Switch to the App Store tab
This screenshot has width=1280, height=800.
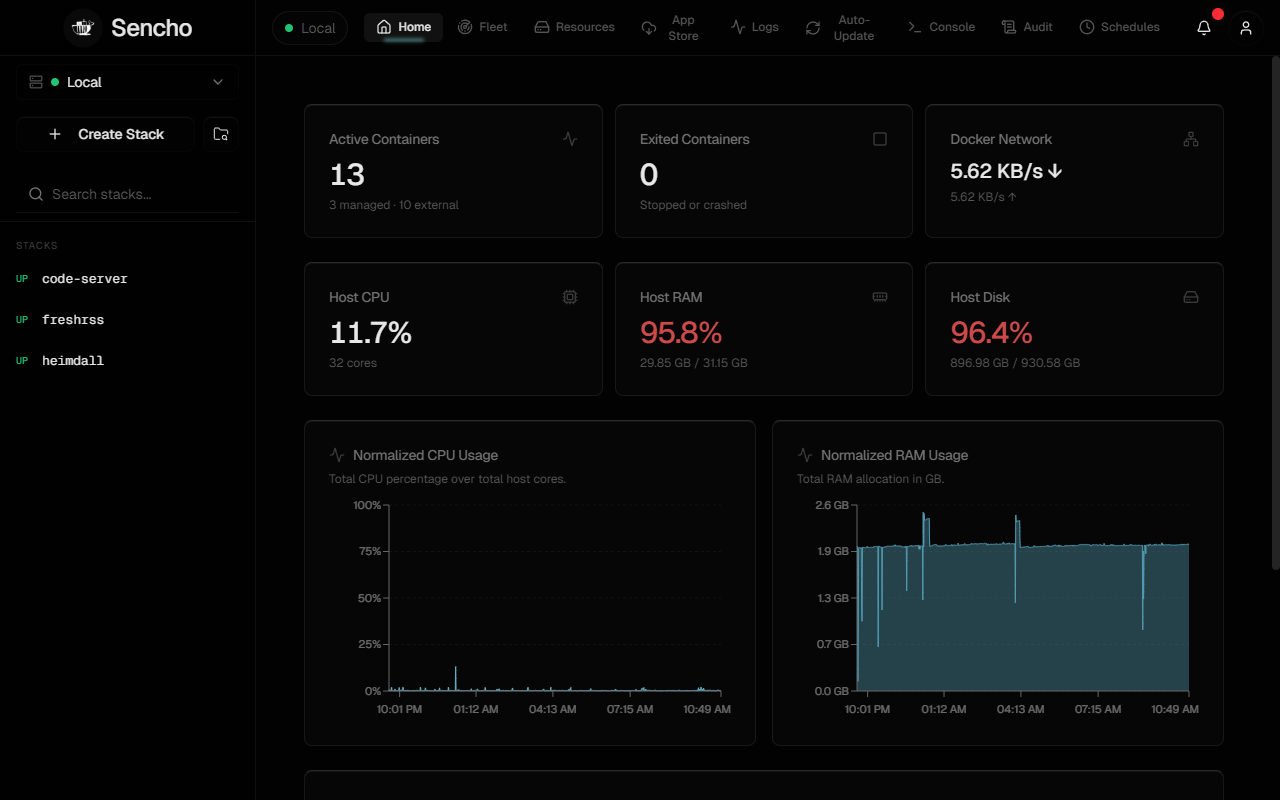click(670, 28)
